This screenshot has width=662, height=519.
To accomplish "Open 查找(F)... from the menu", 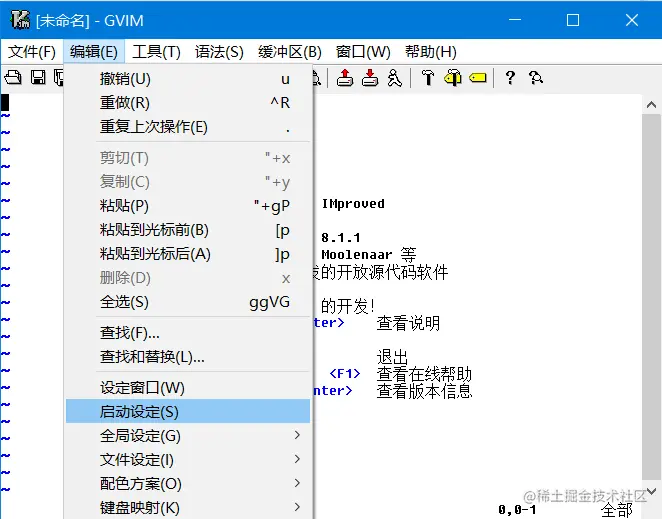I will click(188, 333).
